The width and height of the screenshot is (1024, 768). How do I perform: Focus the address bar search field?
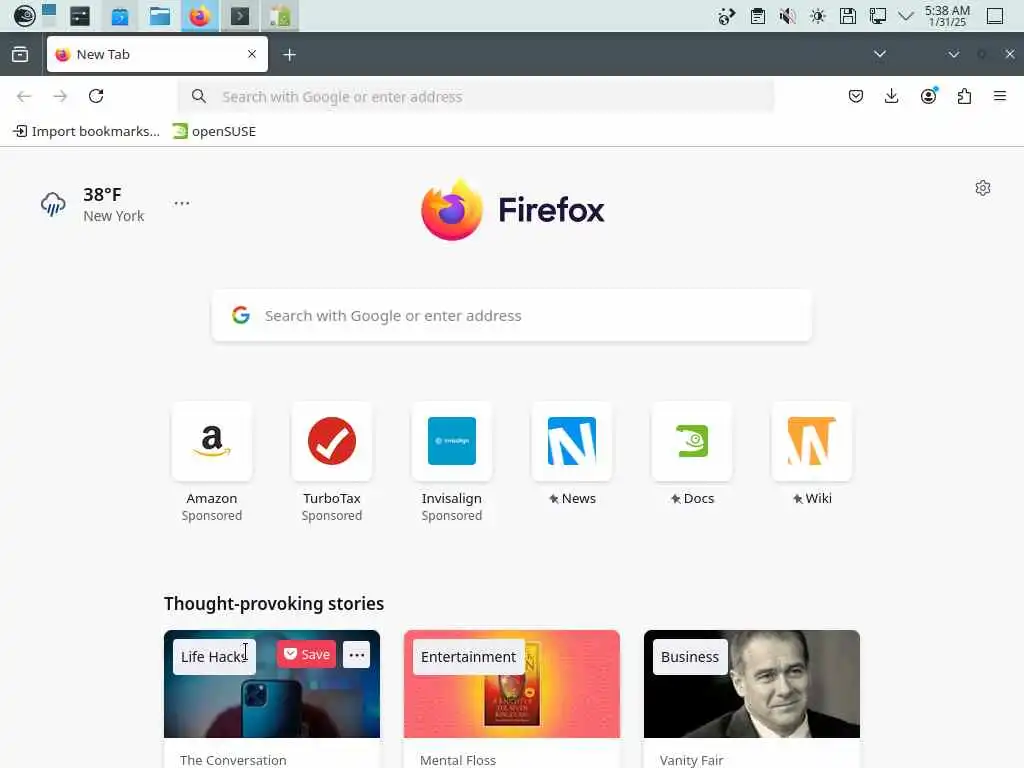coord(476,97)
